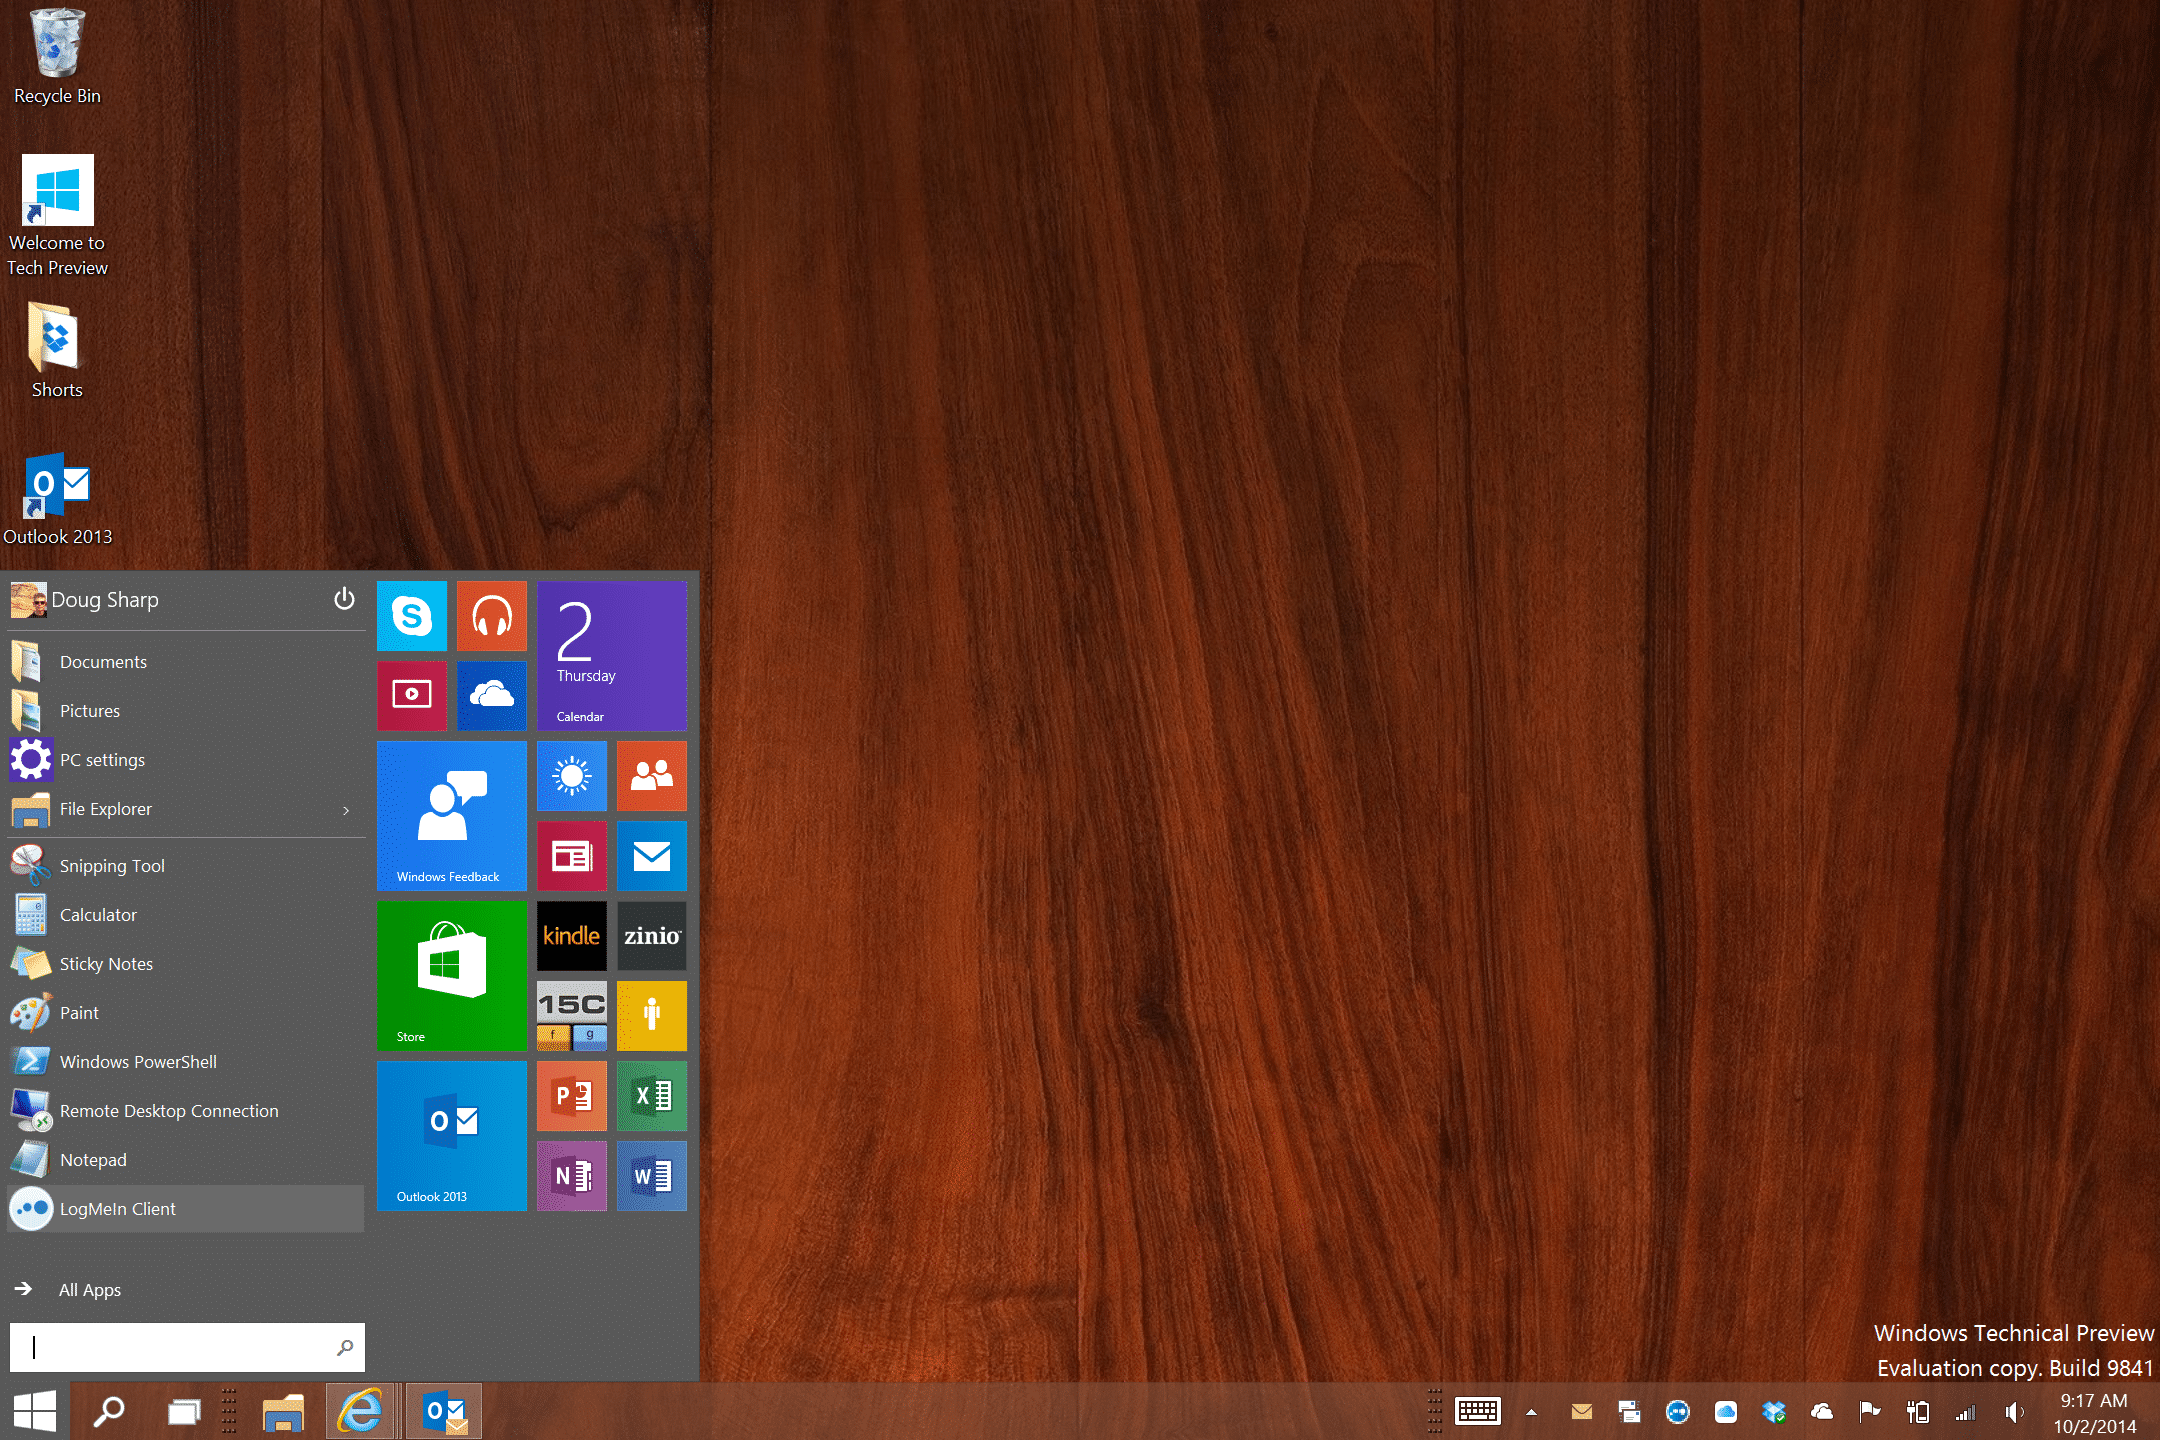Image resolution: width=2160 pixels, height=1440 pixels.
Task: Open Action Center flag icon
Action: [1869, 1411]
